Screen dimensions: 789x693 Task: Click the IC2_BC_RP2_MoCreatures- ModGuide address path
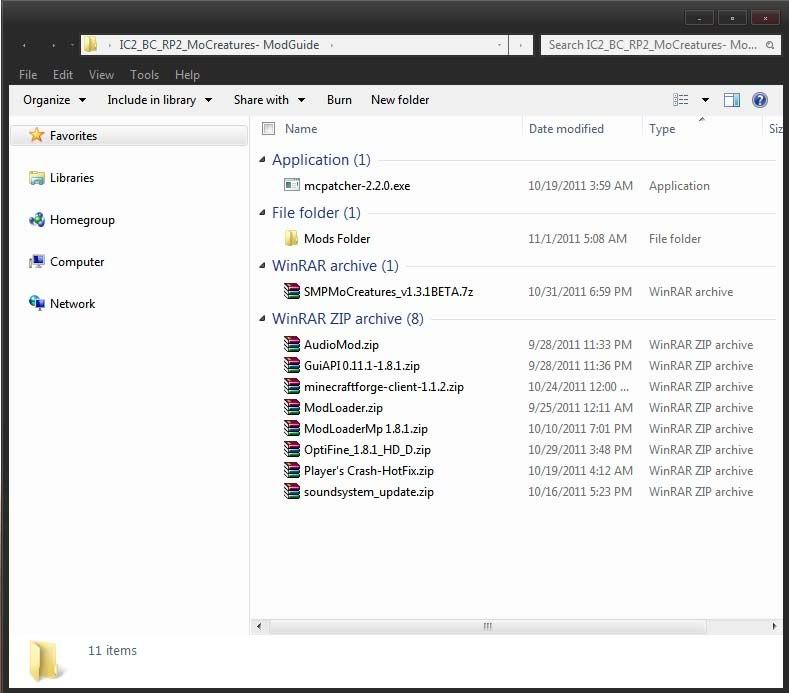tap(219, 45)
